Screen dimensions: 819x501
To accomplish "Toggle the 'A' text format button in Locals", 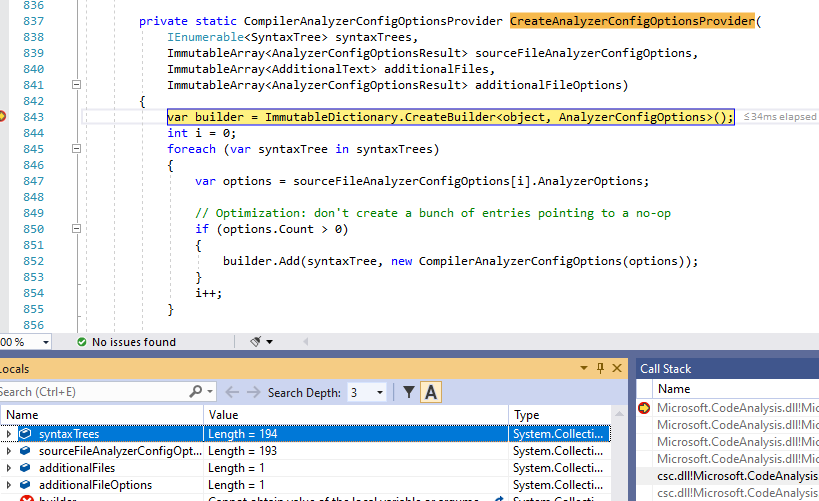I will coord(431,392).
